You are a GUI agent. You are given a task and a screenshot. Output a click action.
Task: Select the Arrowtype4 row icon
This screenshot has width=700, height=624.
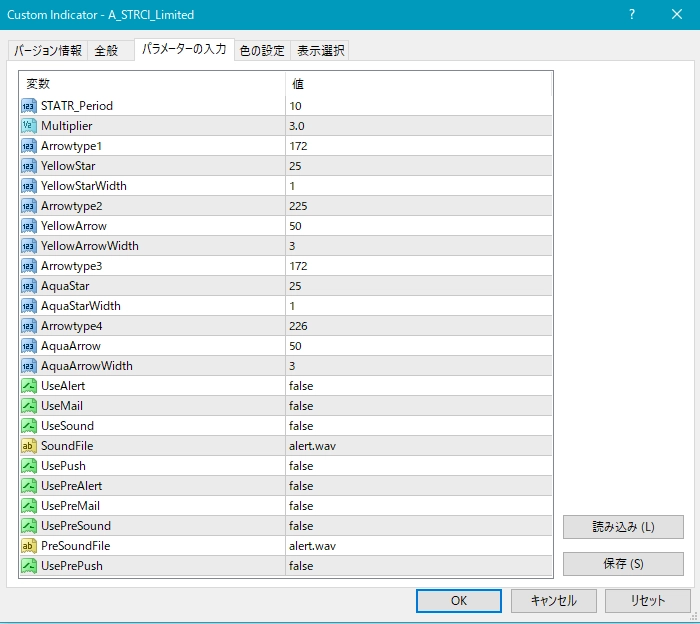click(x=29, y=326)
